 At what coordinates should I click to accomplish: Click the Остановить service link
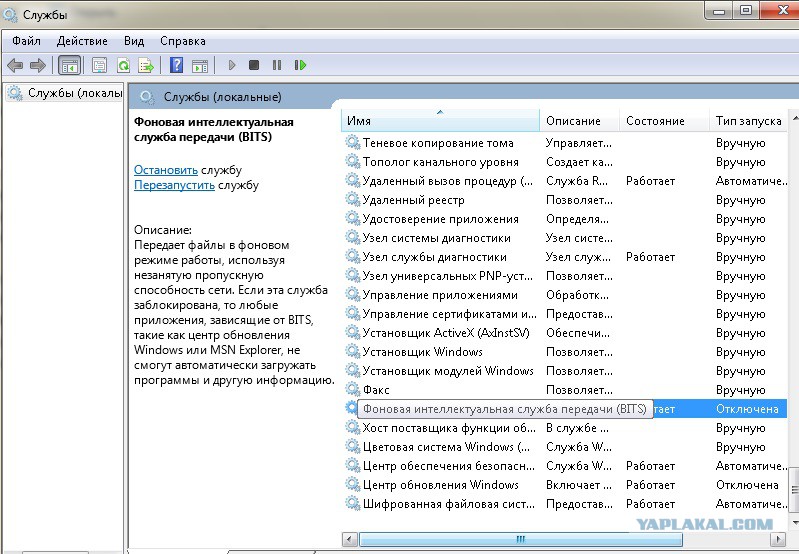[166, 170]
